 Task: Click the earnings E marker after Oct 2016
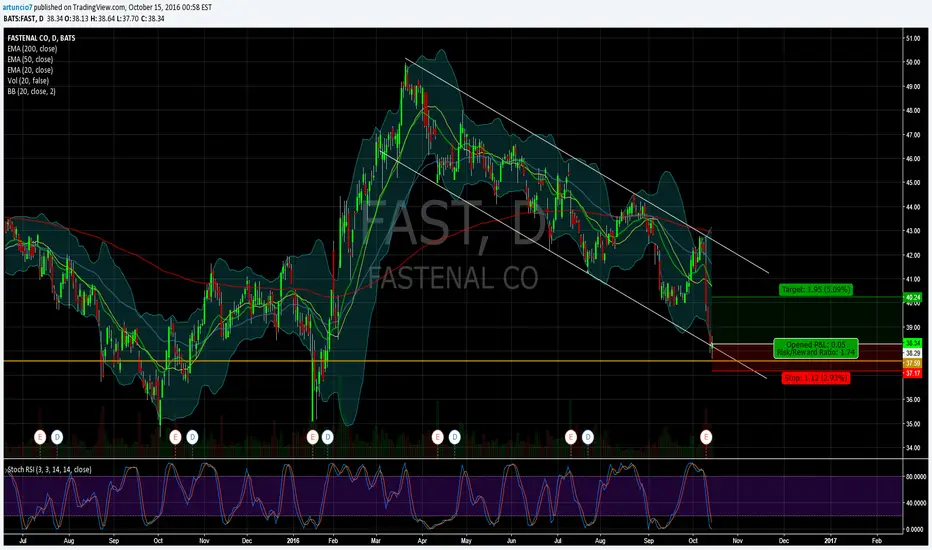pyautogui.click(x=706, y=437)
